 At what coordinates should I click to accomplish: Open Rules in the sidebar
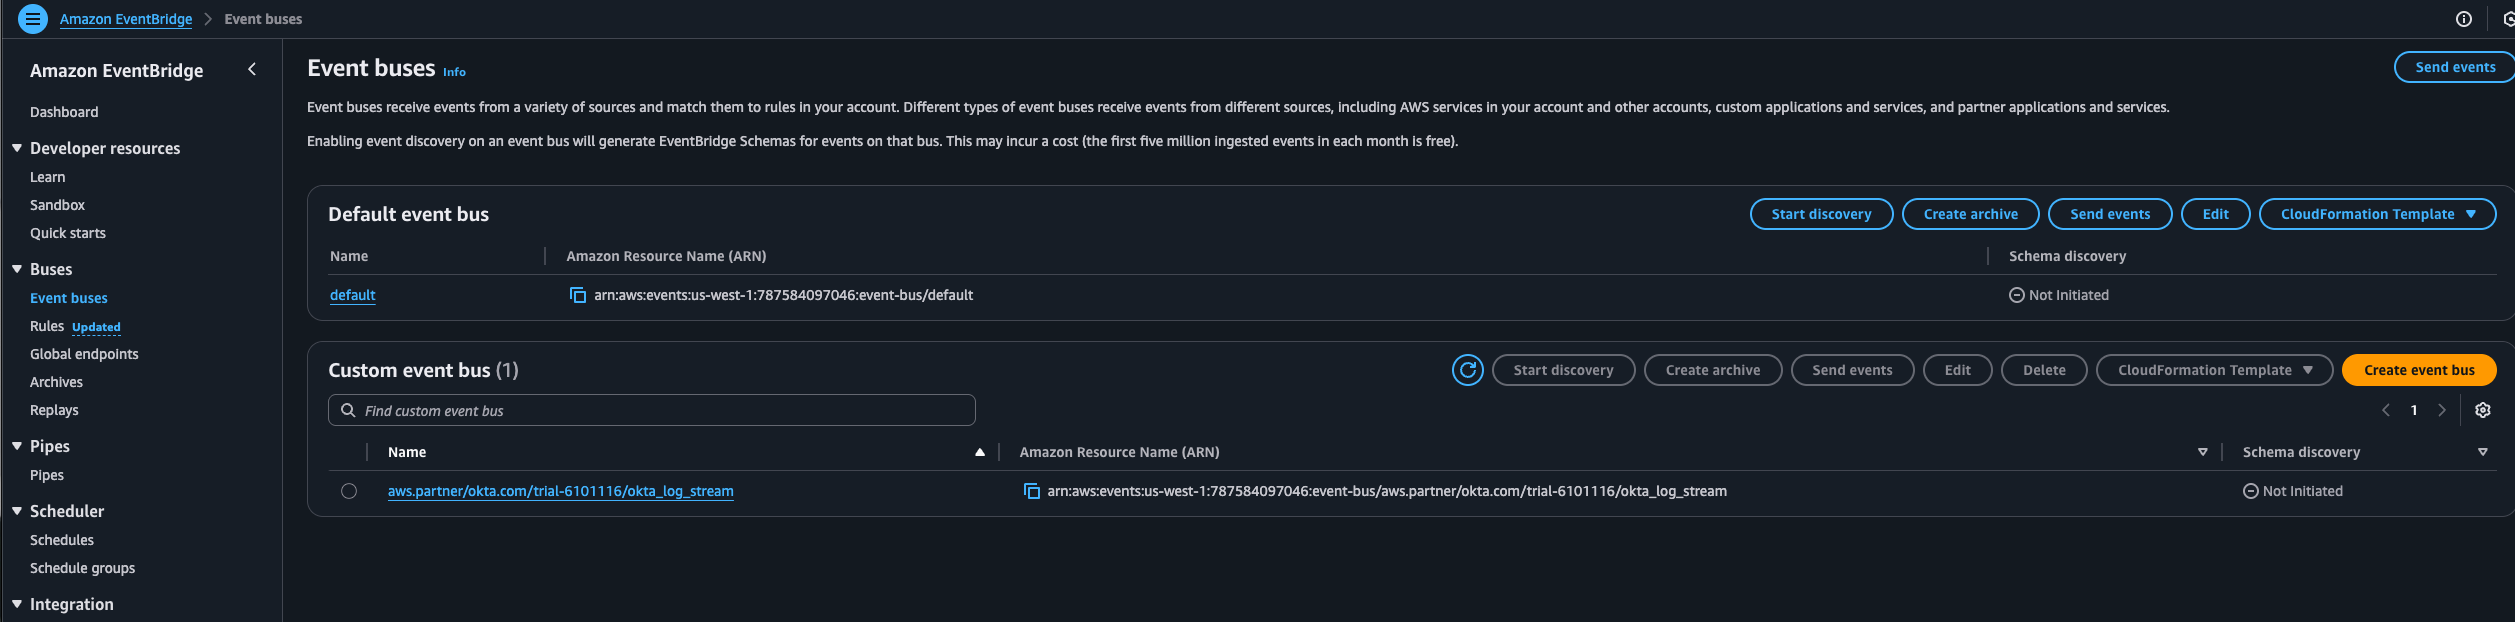(x=47, y=326)
